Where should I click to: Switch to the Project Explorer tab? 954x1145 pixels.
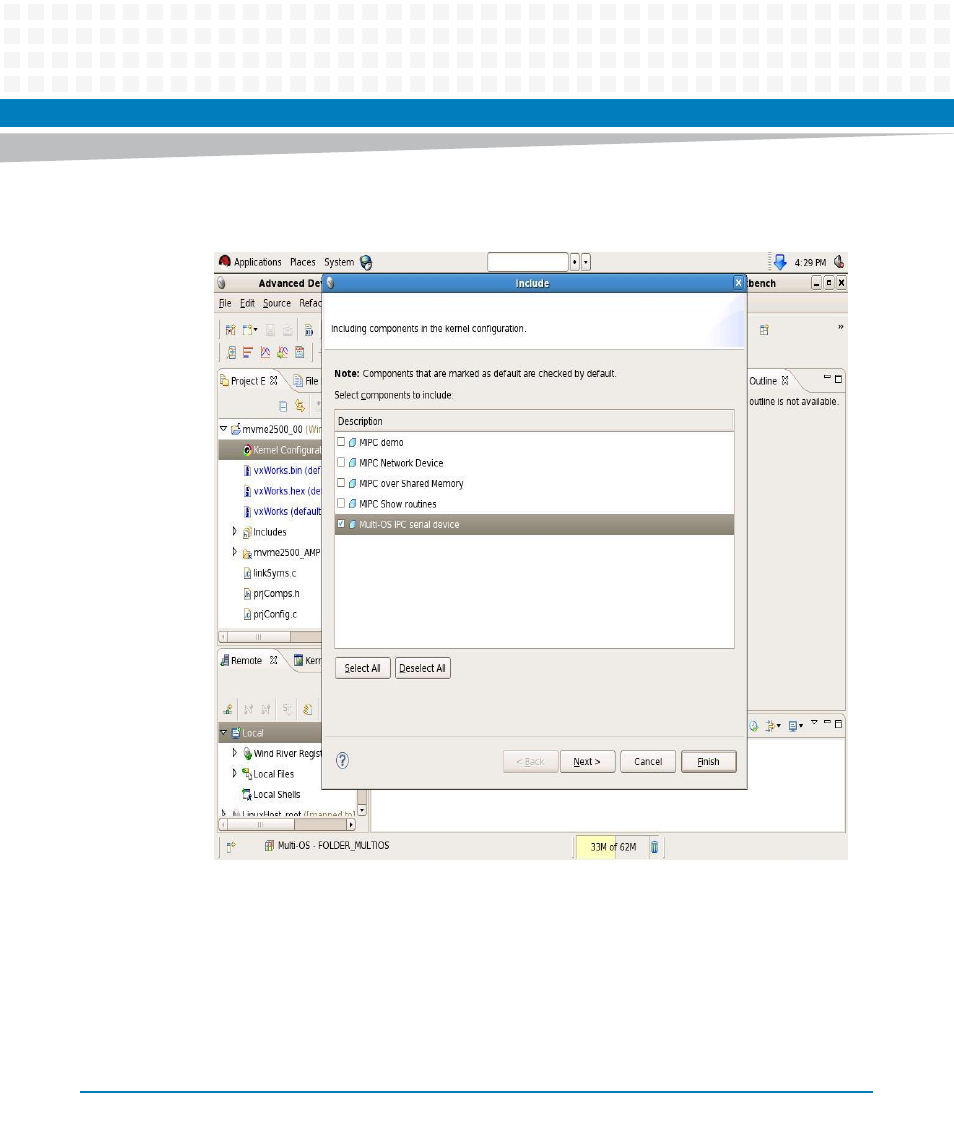(x=249, y=380)
